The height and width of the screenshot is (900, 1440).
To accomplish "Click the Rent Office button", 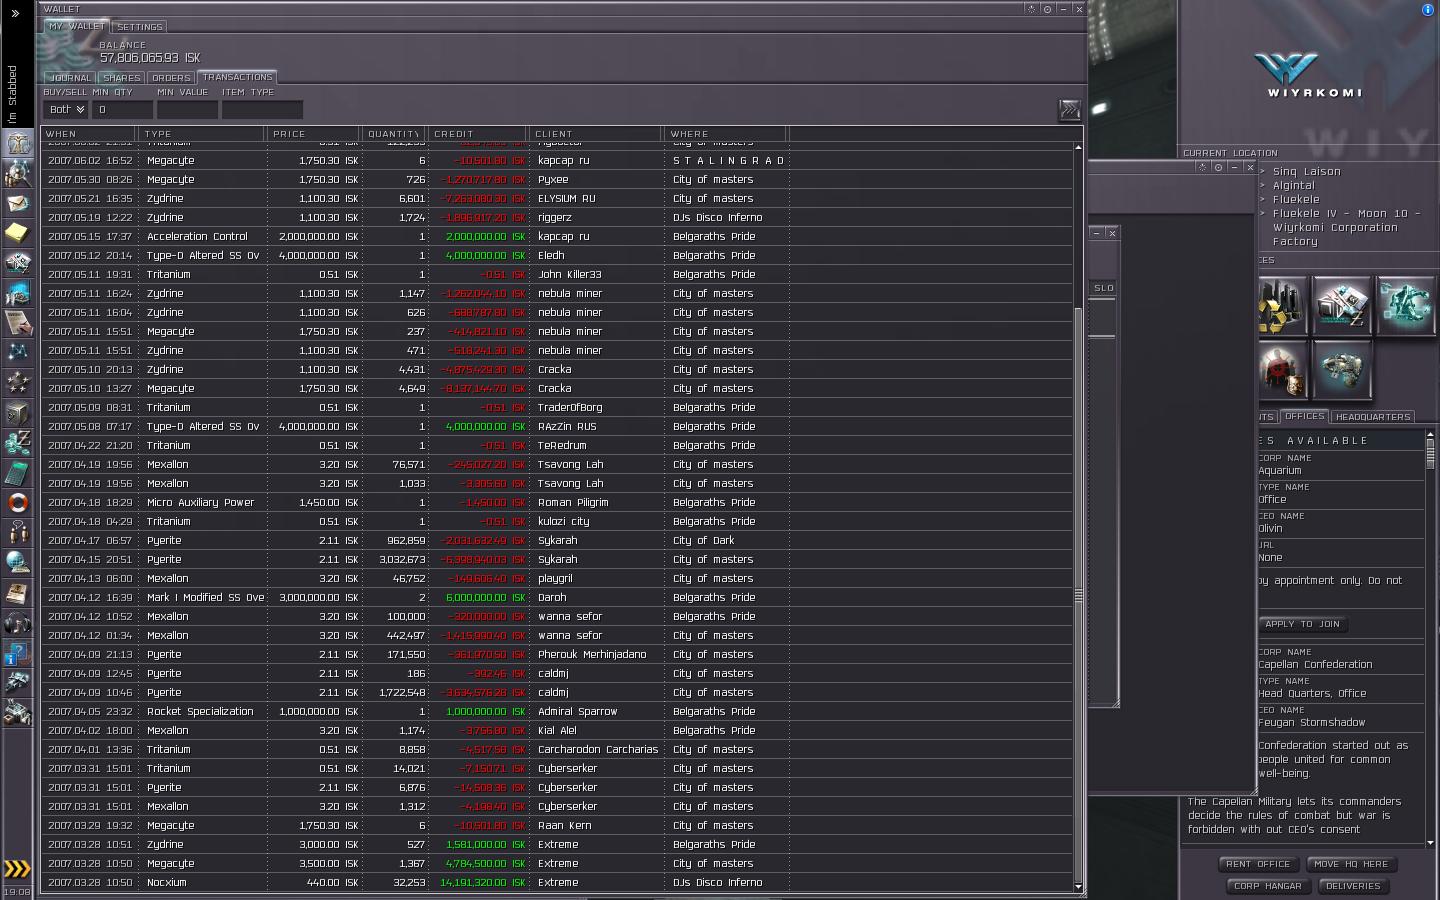I will [1258, 864].
